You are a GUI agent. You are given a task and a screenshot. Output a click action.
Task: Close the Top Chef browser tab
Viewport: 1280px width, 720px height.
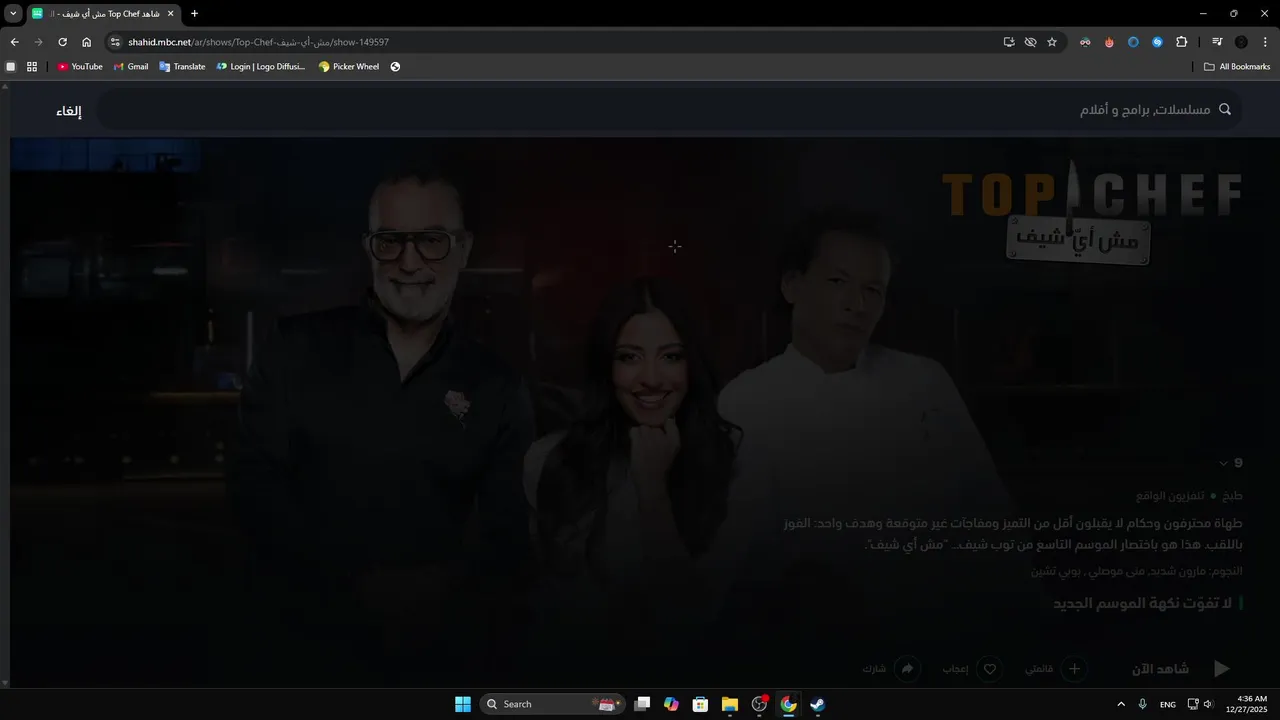click(170, 14)
